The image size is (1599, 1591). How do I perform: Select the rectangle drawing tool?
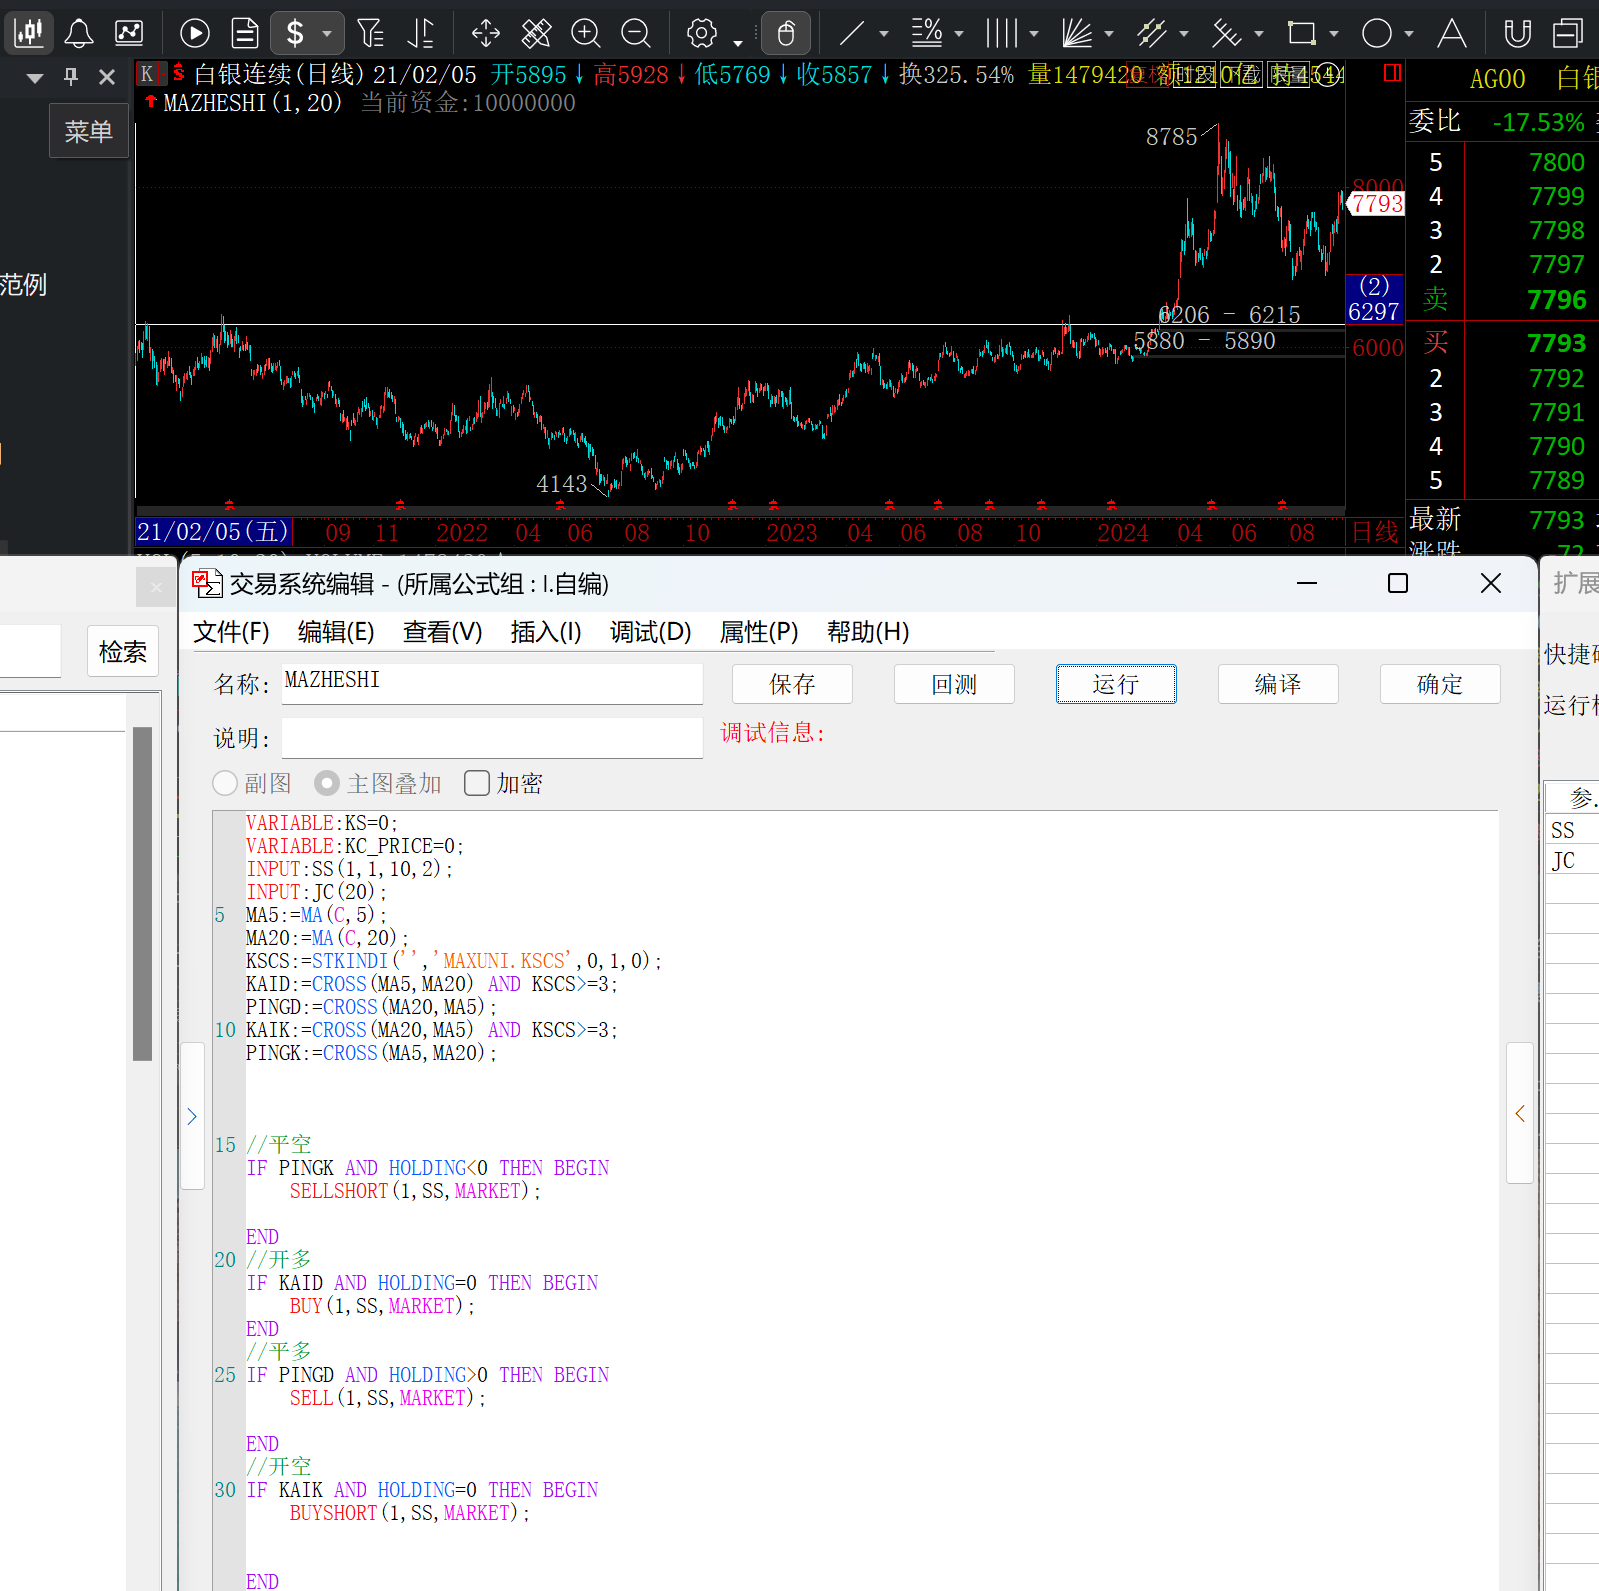click(x=1301, y=34)
